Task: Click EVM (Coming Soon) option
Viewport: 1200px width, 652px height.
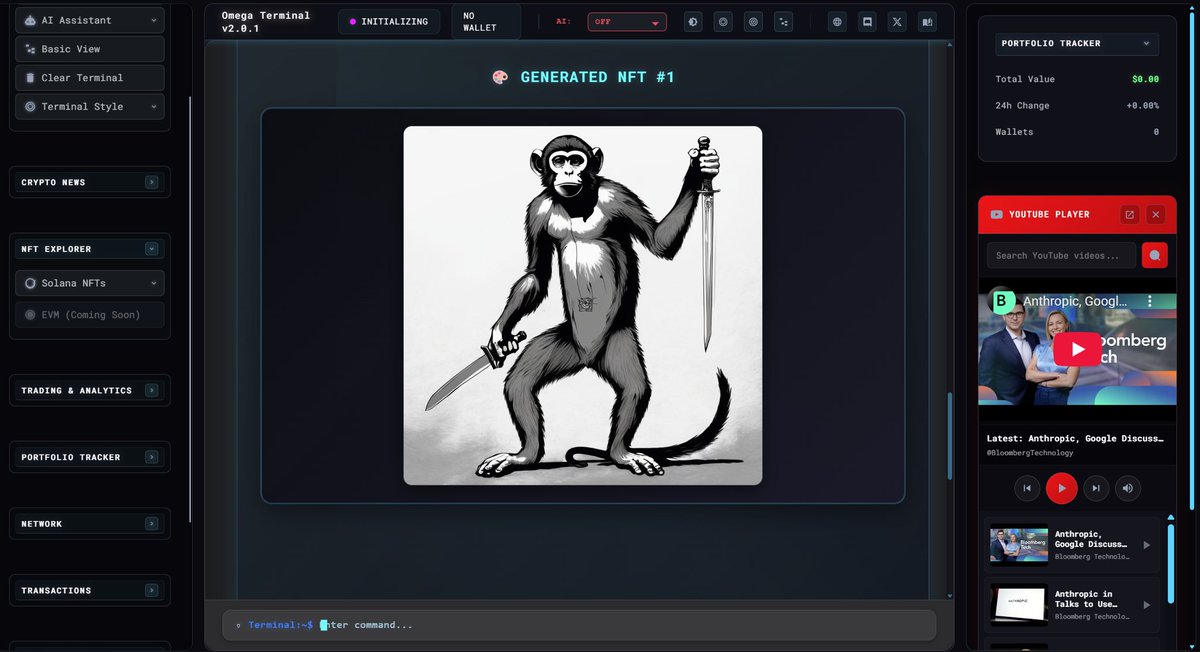Action: coord(90,315)
